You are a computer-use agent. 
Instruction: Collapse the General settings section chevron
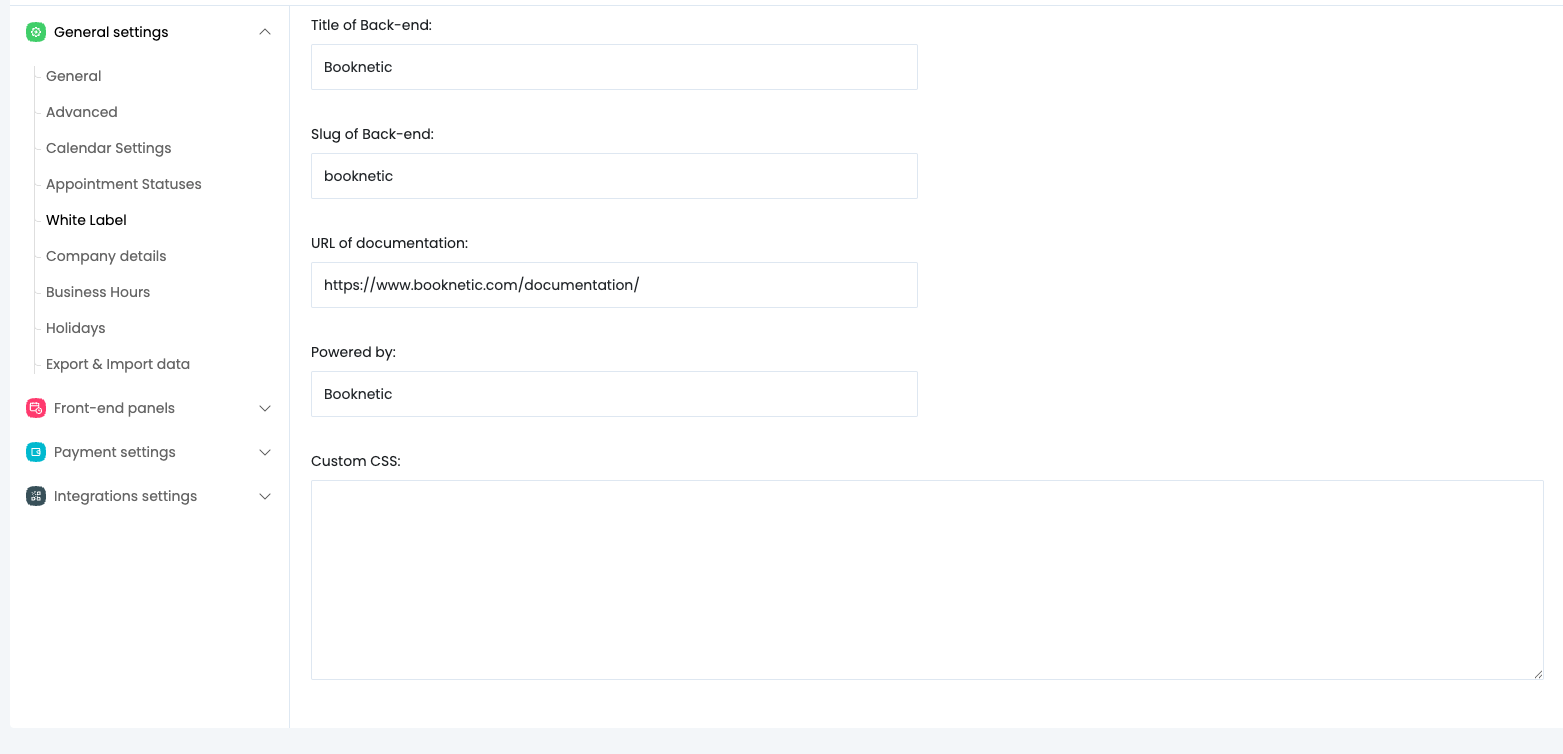pos(265,32)
